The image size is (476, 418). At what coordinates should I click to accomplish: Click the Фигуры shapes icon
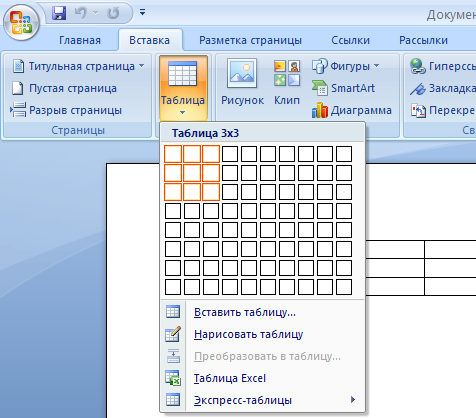319,66
